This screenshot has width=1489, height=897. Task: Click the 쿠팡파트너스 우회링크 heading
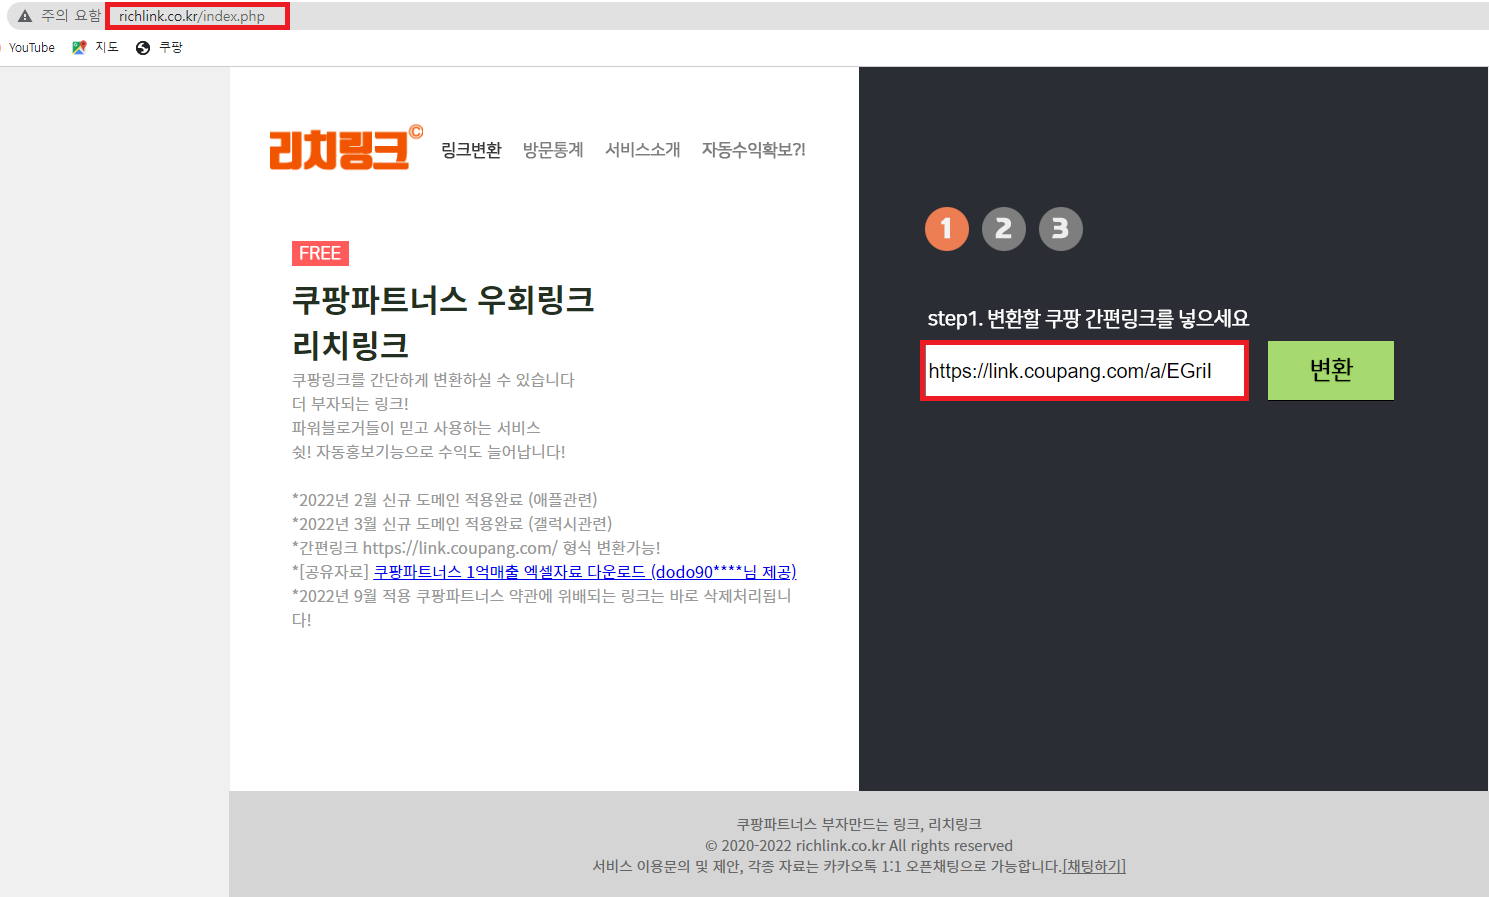coord(443,299)
